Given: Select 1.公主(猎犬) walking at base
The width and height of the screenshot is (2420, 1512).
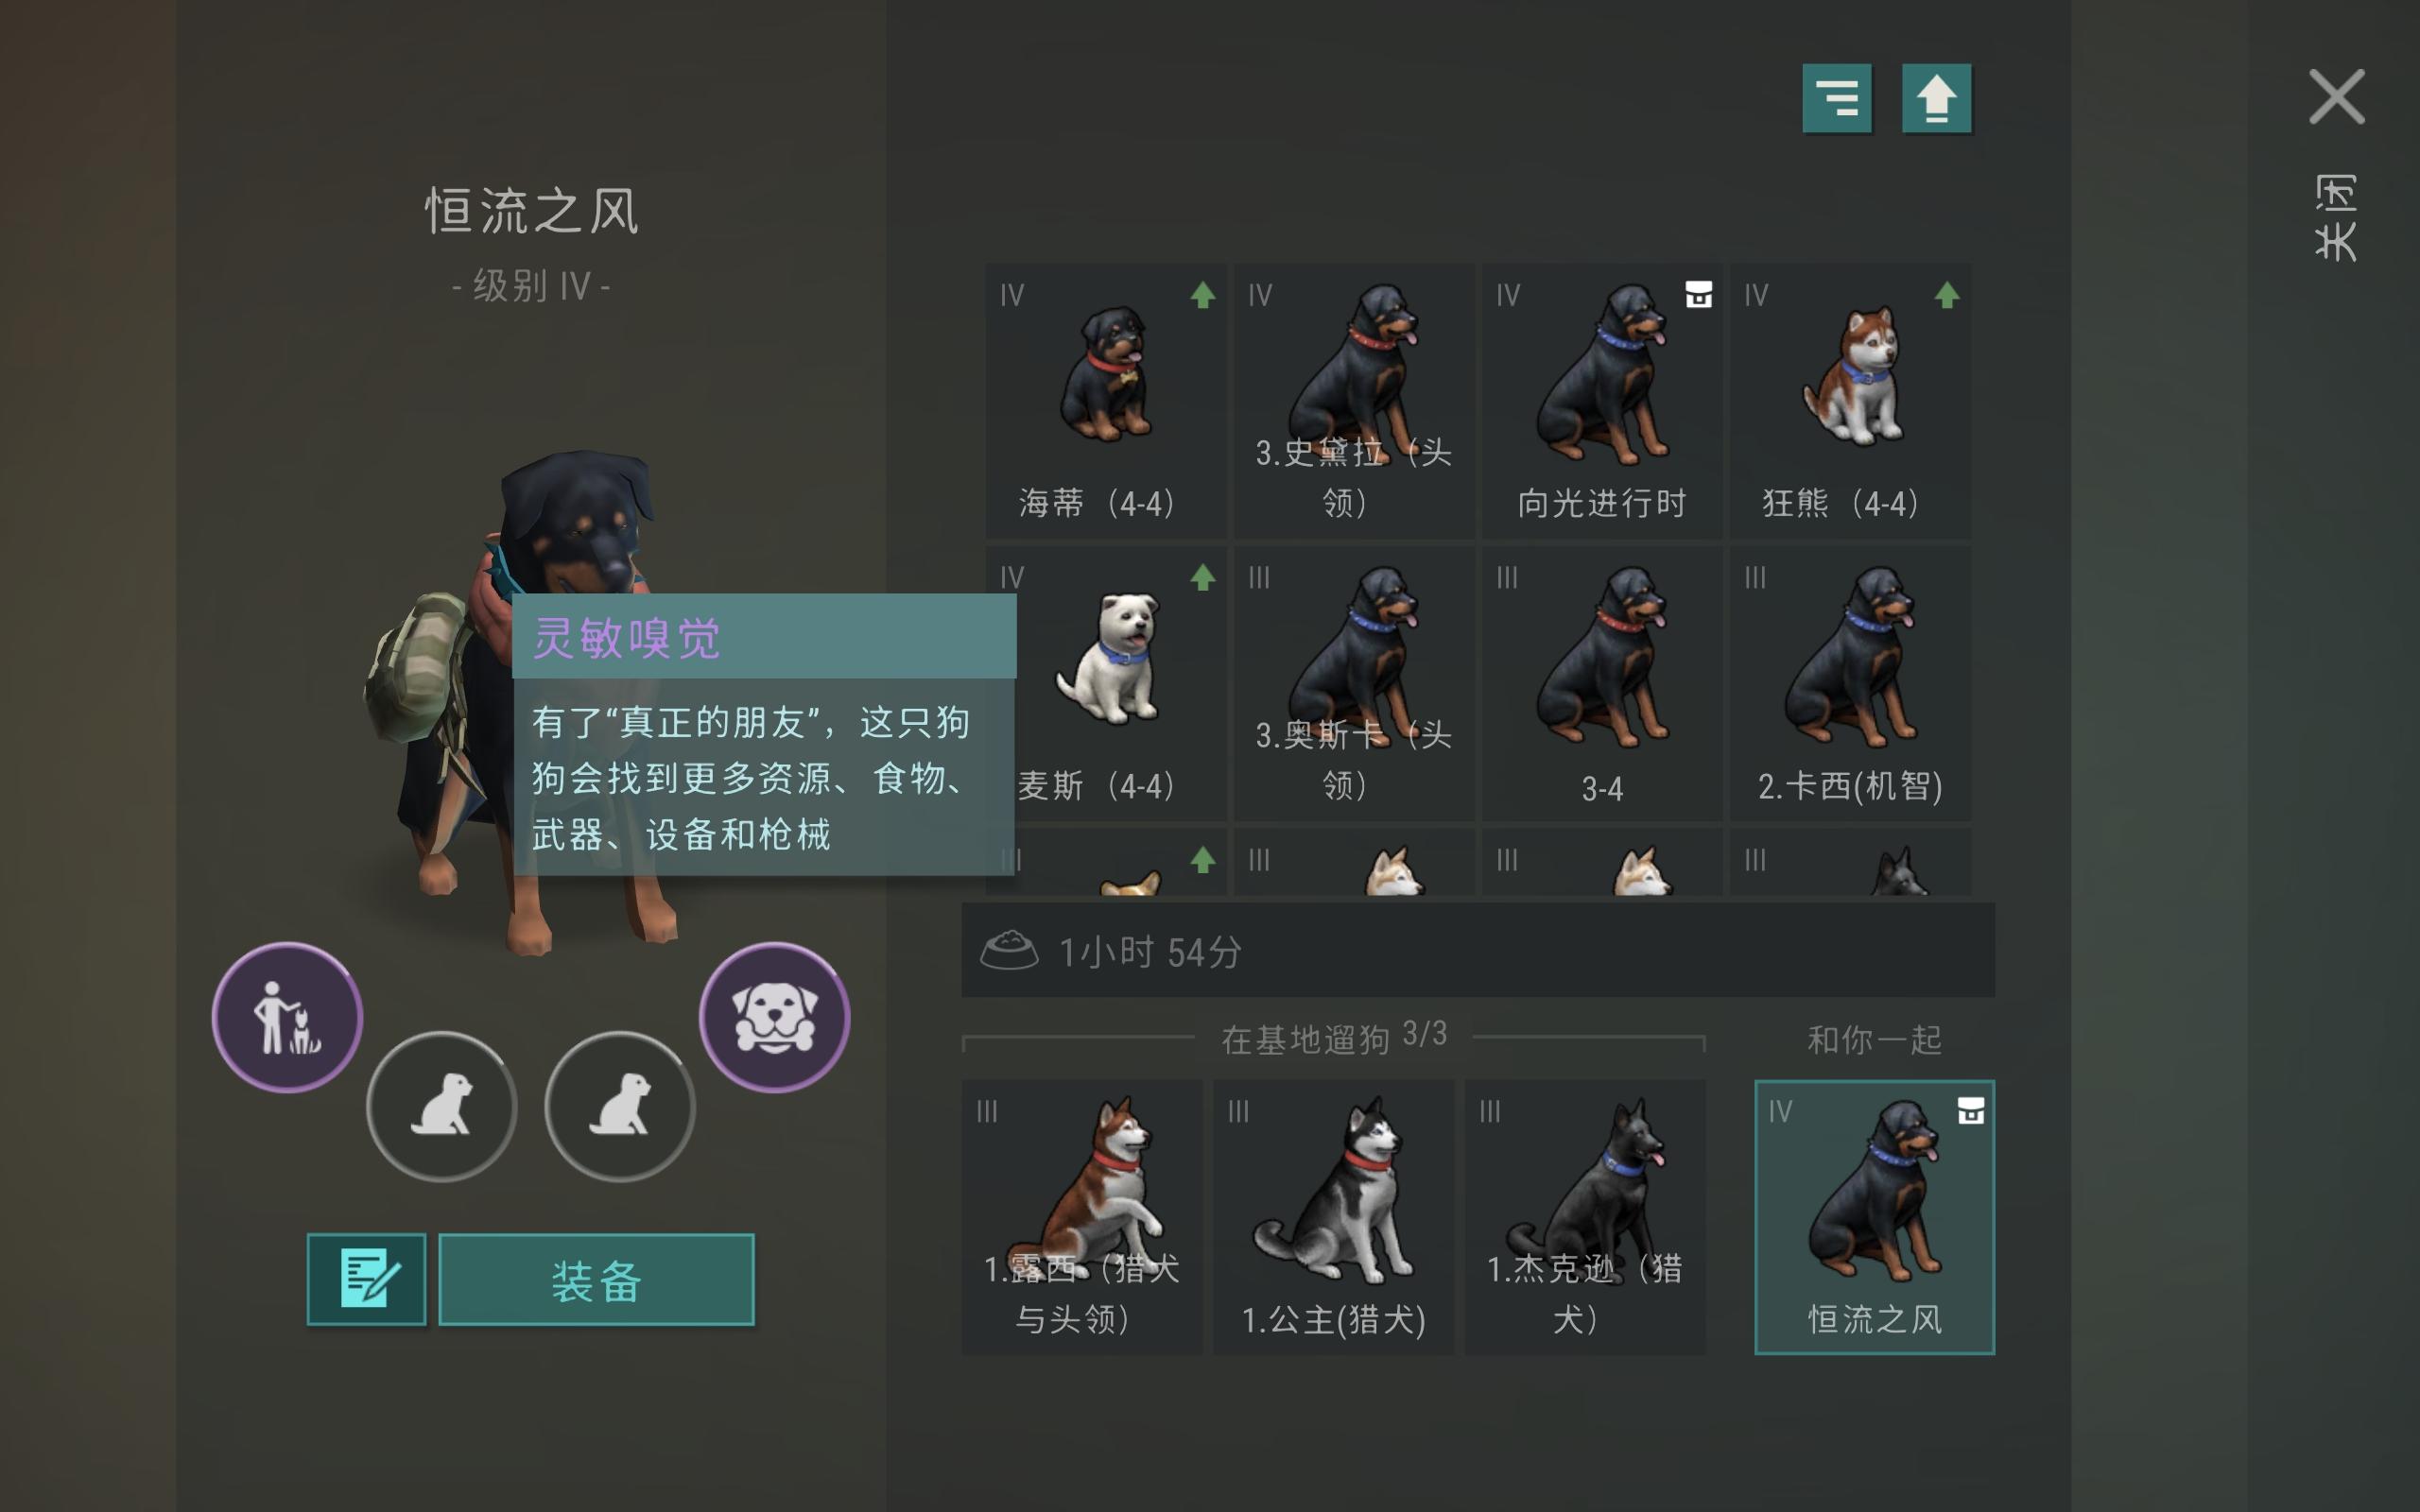Looking at the screenshot, I should coord(1333,1217).
